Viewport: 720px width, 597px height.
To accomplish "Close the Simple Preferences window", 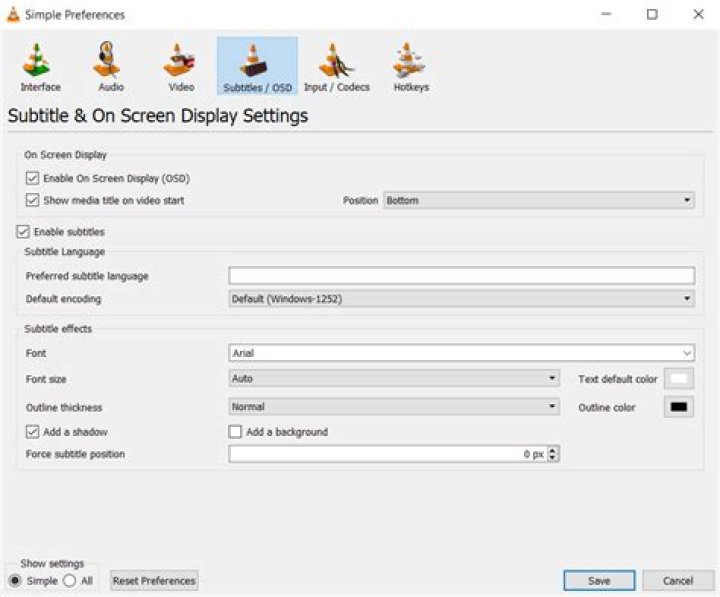I will point(698,14).
